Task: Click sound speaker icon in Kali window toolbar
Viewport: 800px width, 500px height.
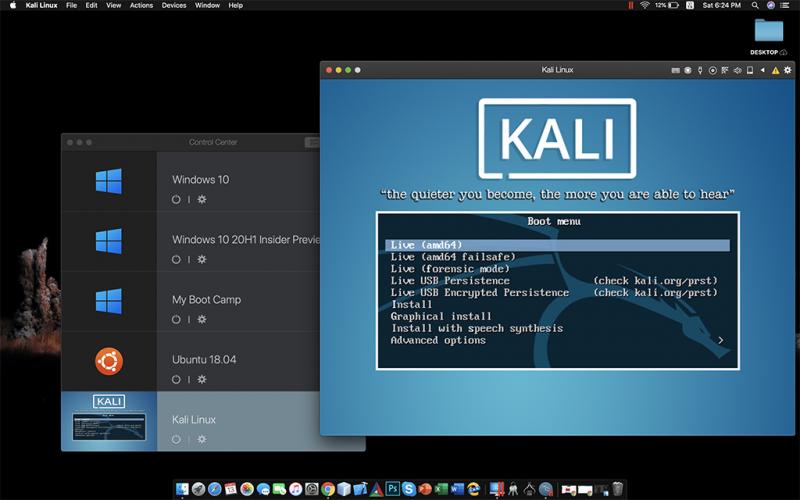Action: (x=737, y=70)
